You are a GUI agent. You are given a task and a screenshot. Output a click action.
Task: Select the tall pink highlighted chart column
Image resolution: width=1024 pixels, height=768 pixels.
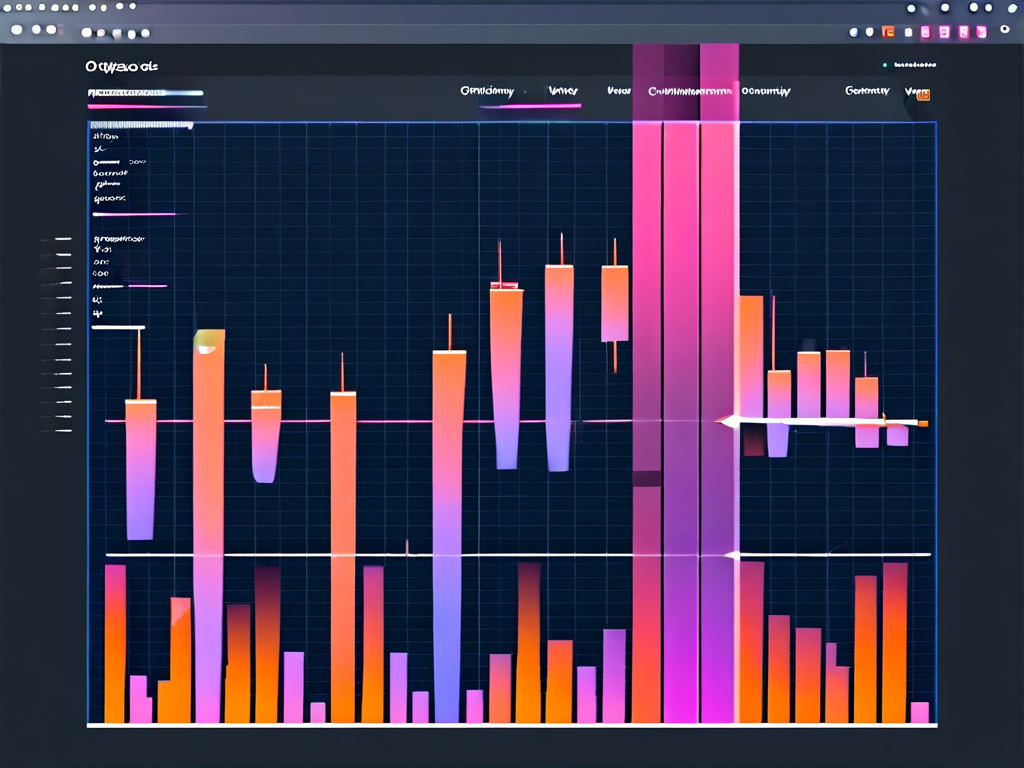(x=680, y=420)
